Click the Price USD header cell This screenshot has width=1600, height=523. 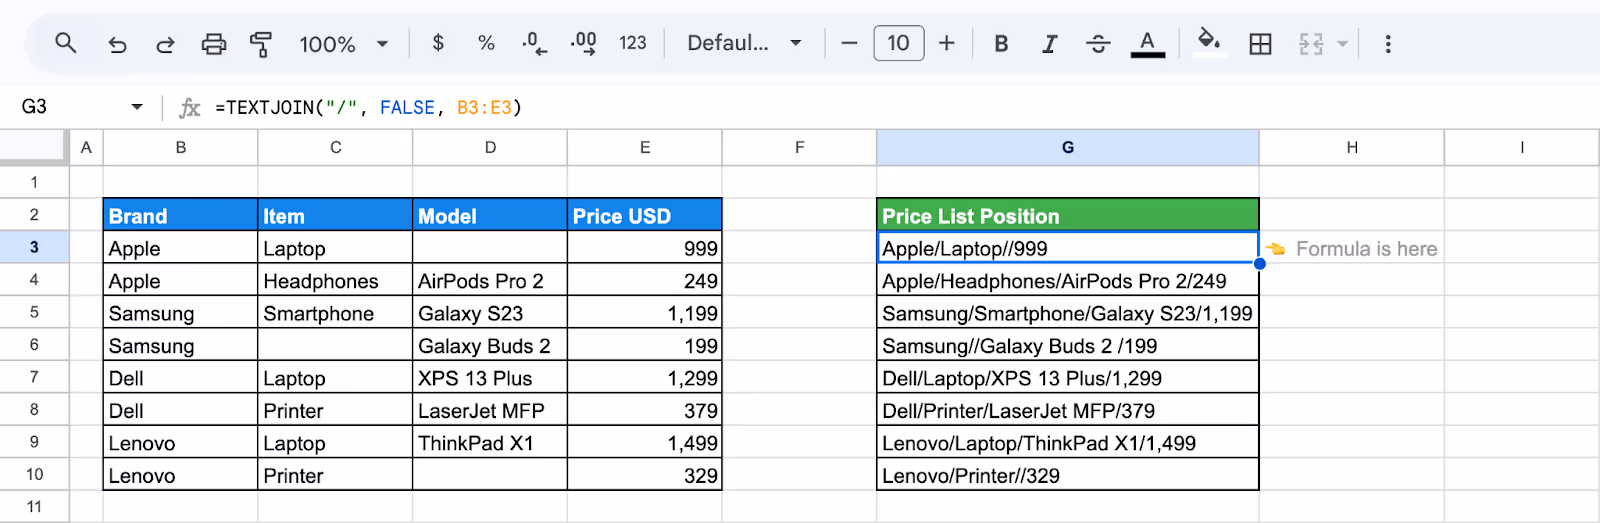point(645,215)
